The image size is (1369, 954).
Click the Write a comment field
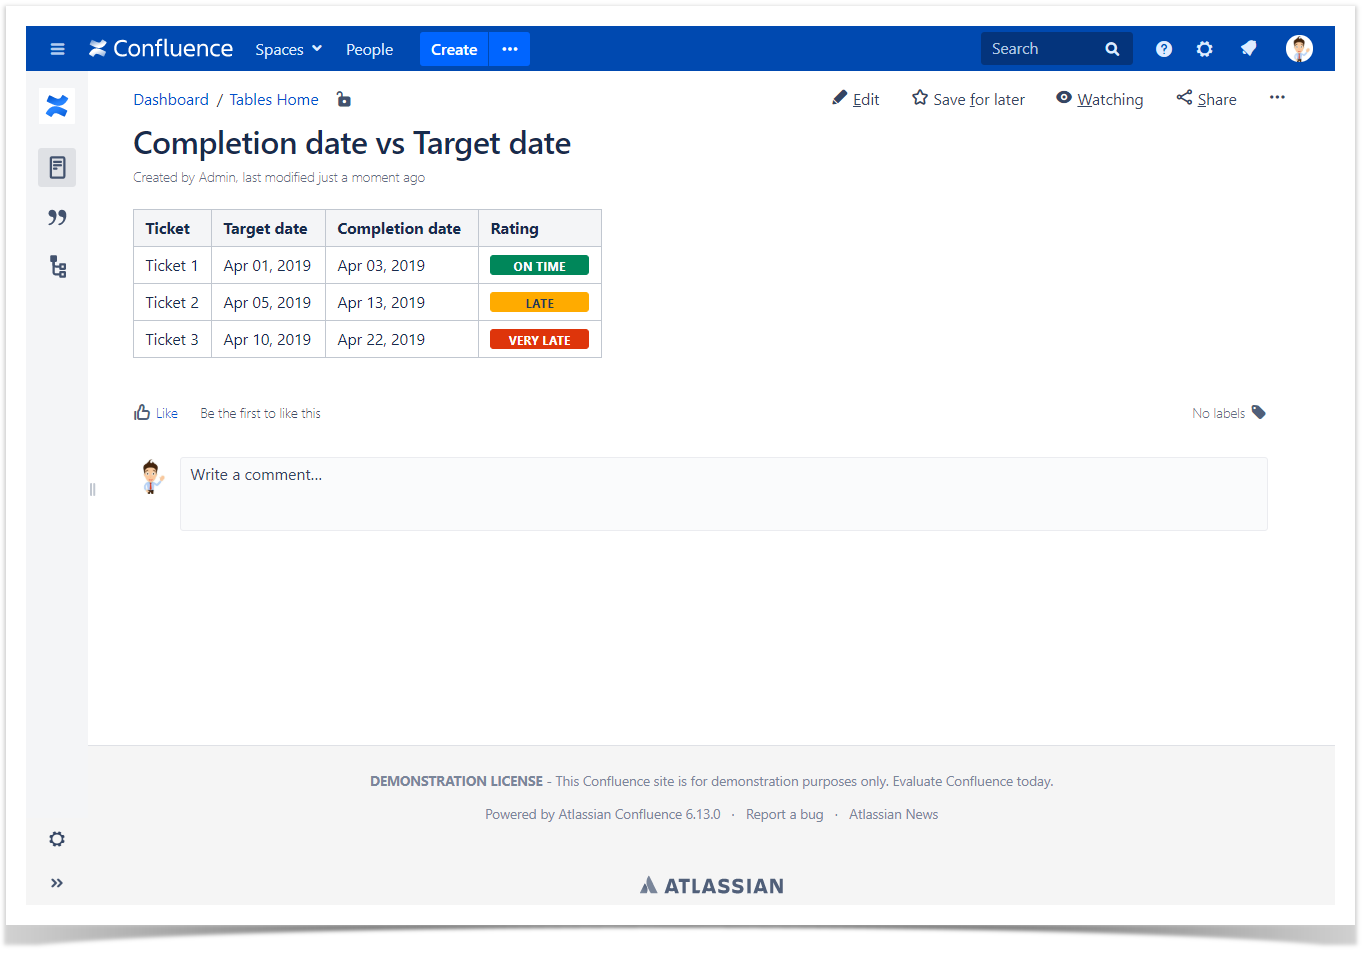coord(723,494)
